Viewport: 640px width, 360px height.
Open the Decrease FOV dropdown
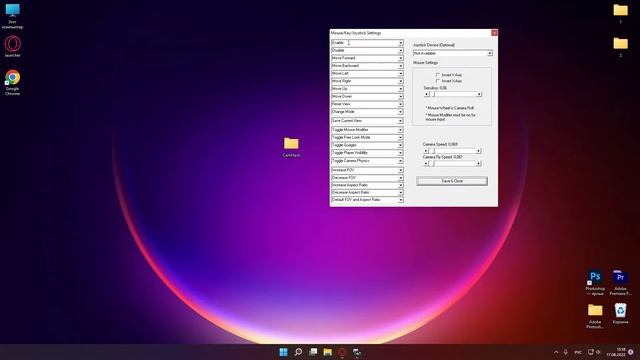coord(367,178)
